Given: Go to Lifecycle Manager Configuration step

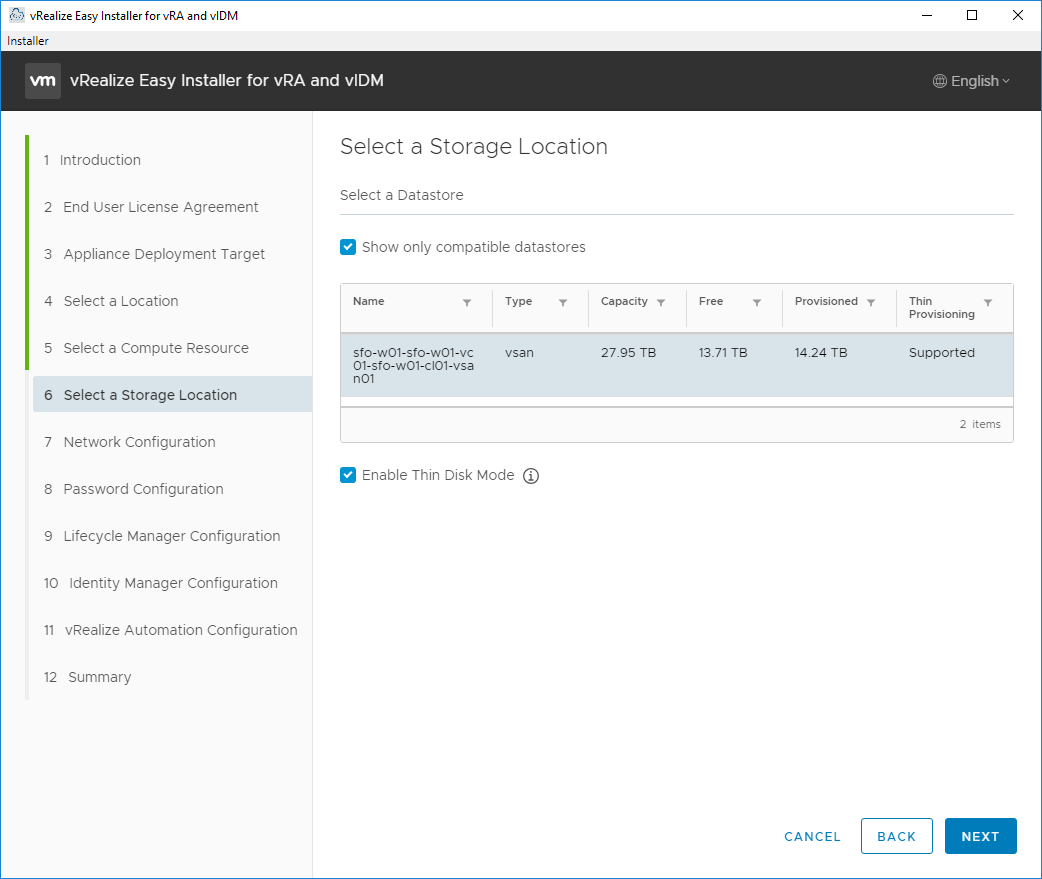Looking at the screenshot, I should click(x=162, y=536).
